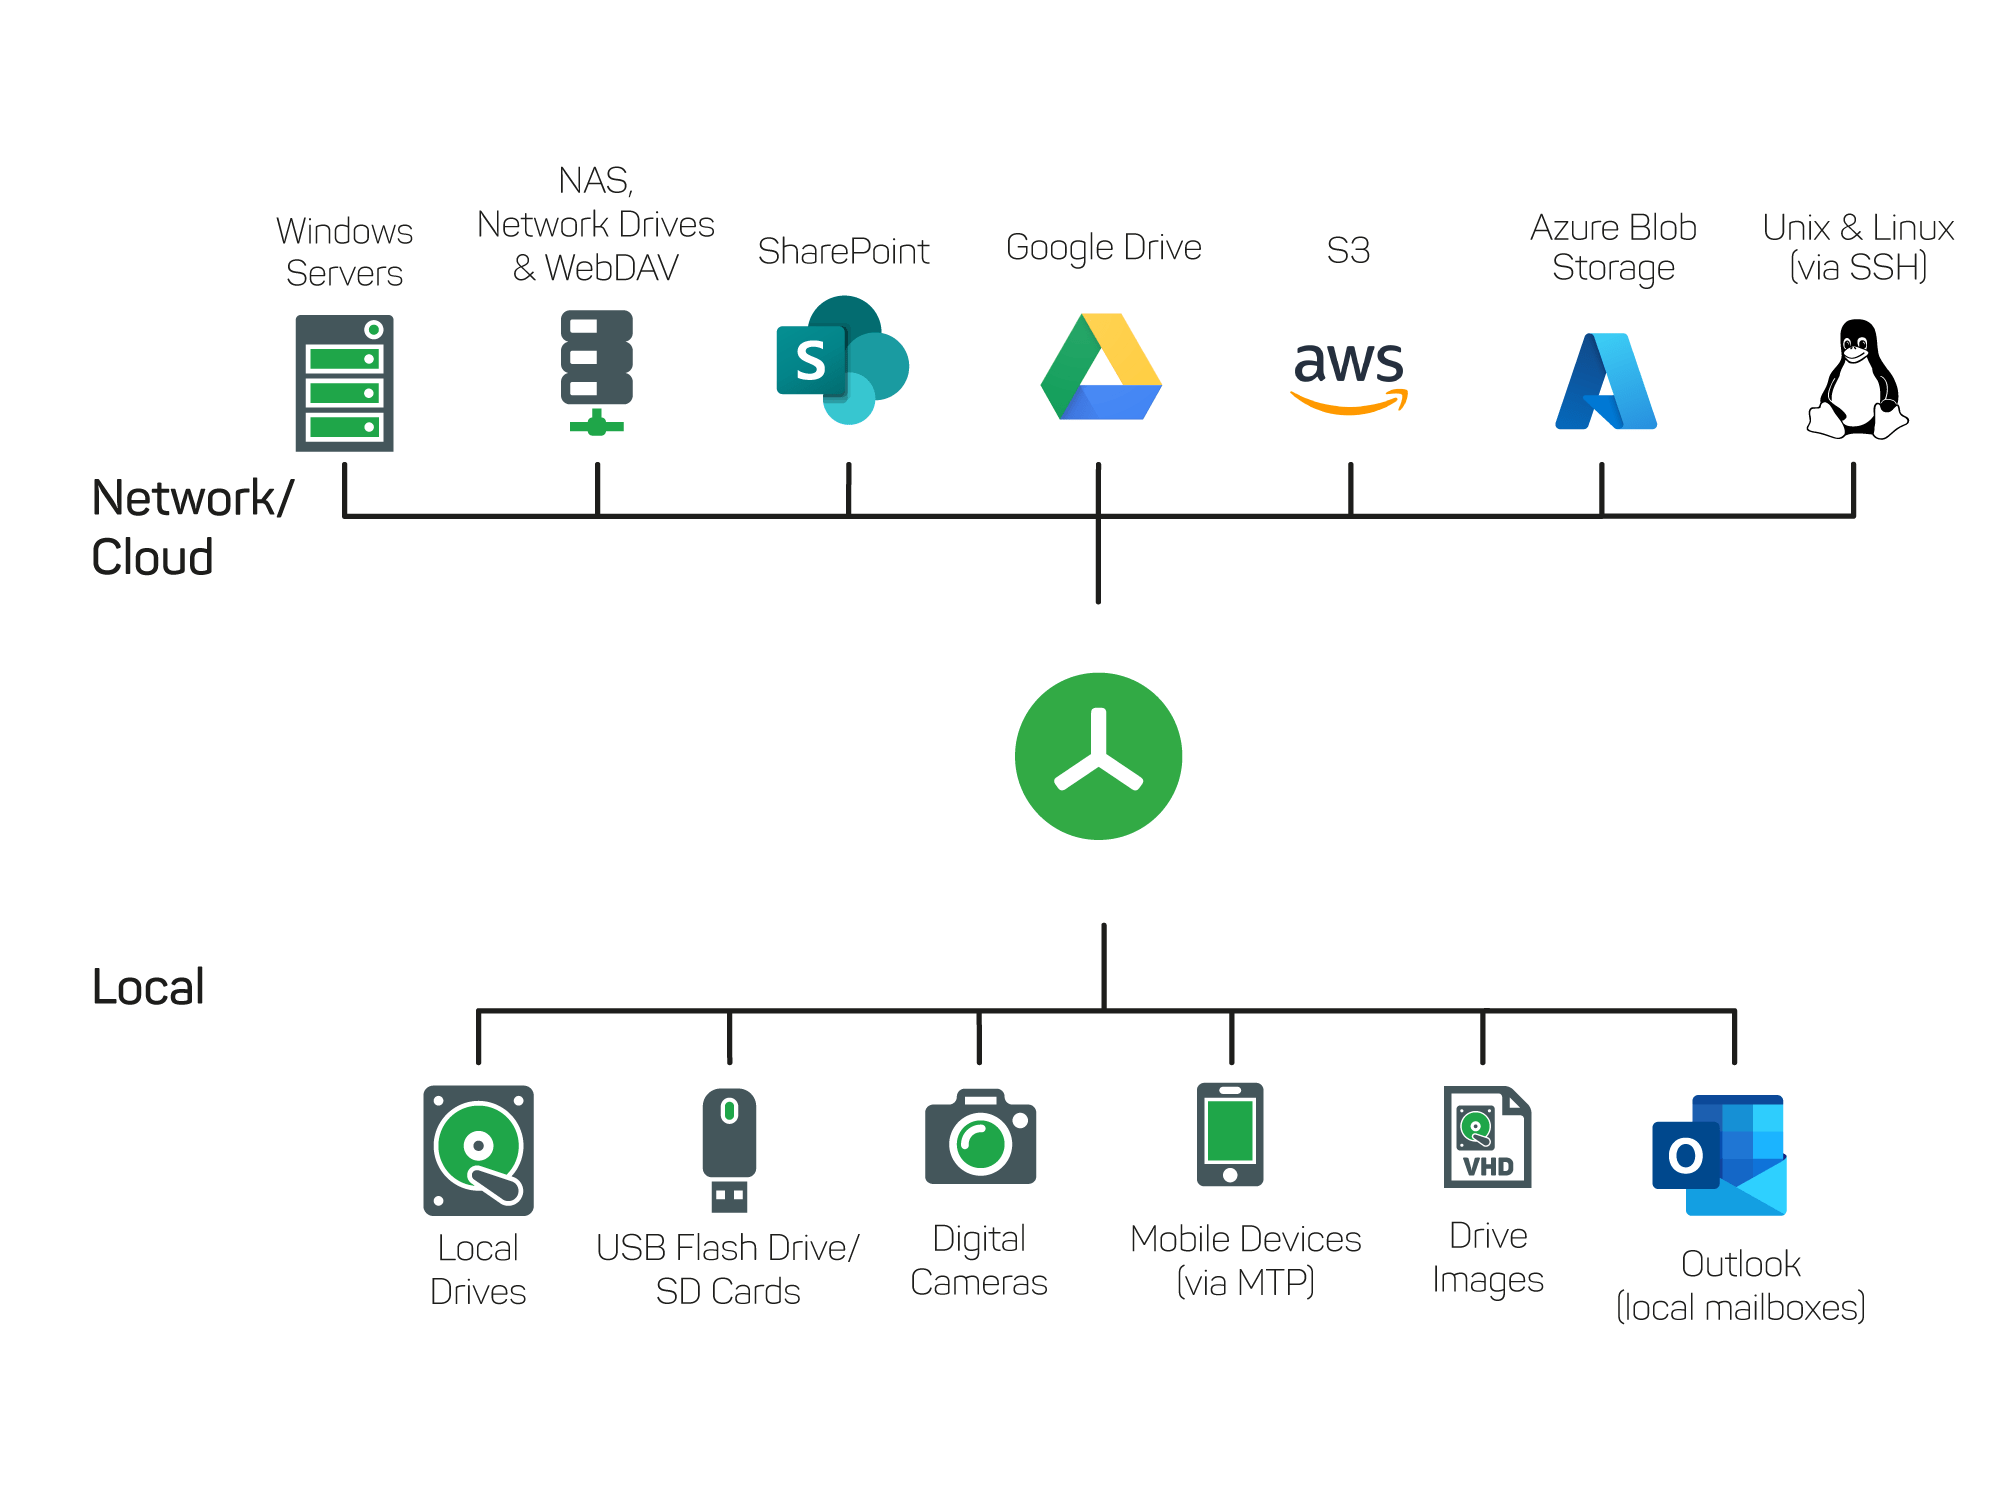The image size is (2000, 1500).
Task: Click the Google Drive text label
Action: [1103, 247]
